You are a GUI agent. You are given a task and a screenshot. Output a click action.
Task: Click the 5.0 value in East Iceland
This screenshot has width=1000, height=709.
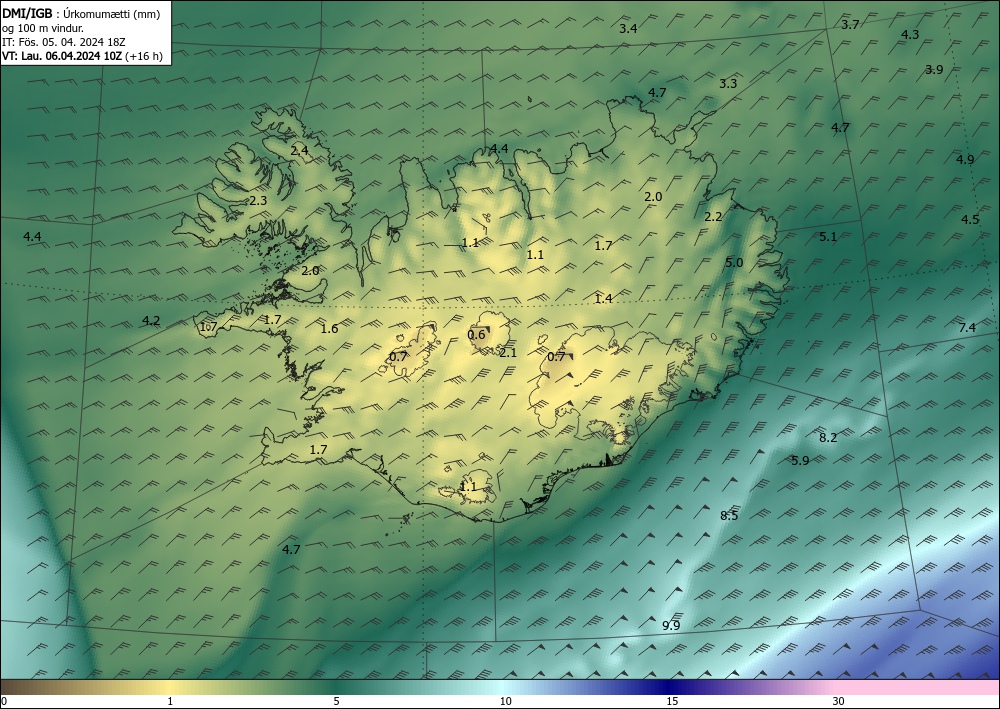click(734, 263)
